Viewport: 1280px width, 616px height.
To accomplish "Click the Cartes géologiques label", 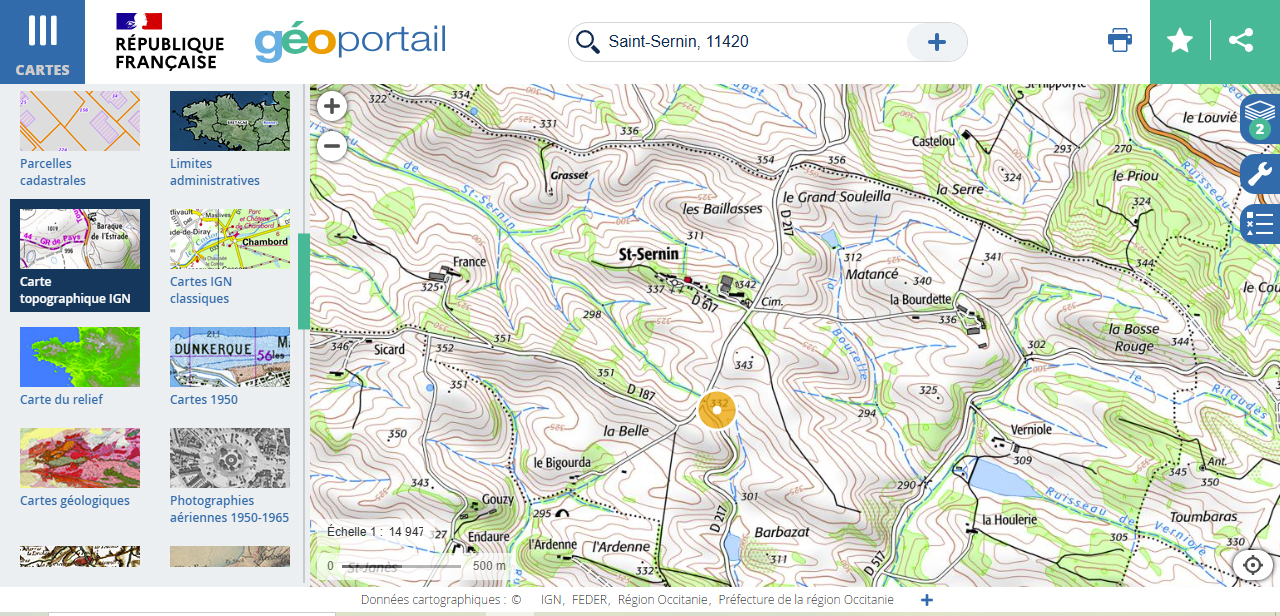I will tap(75, 501).
